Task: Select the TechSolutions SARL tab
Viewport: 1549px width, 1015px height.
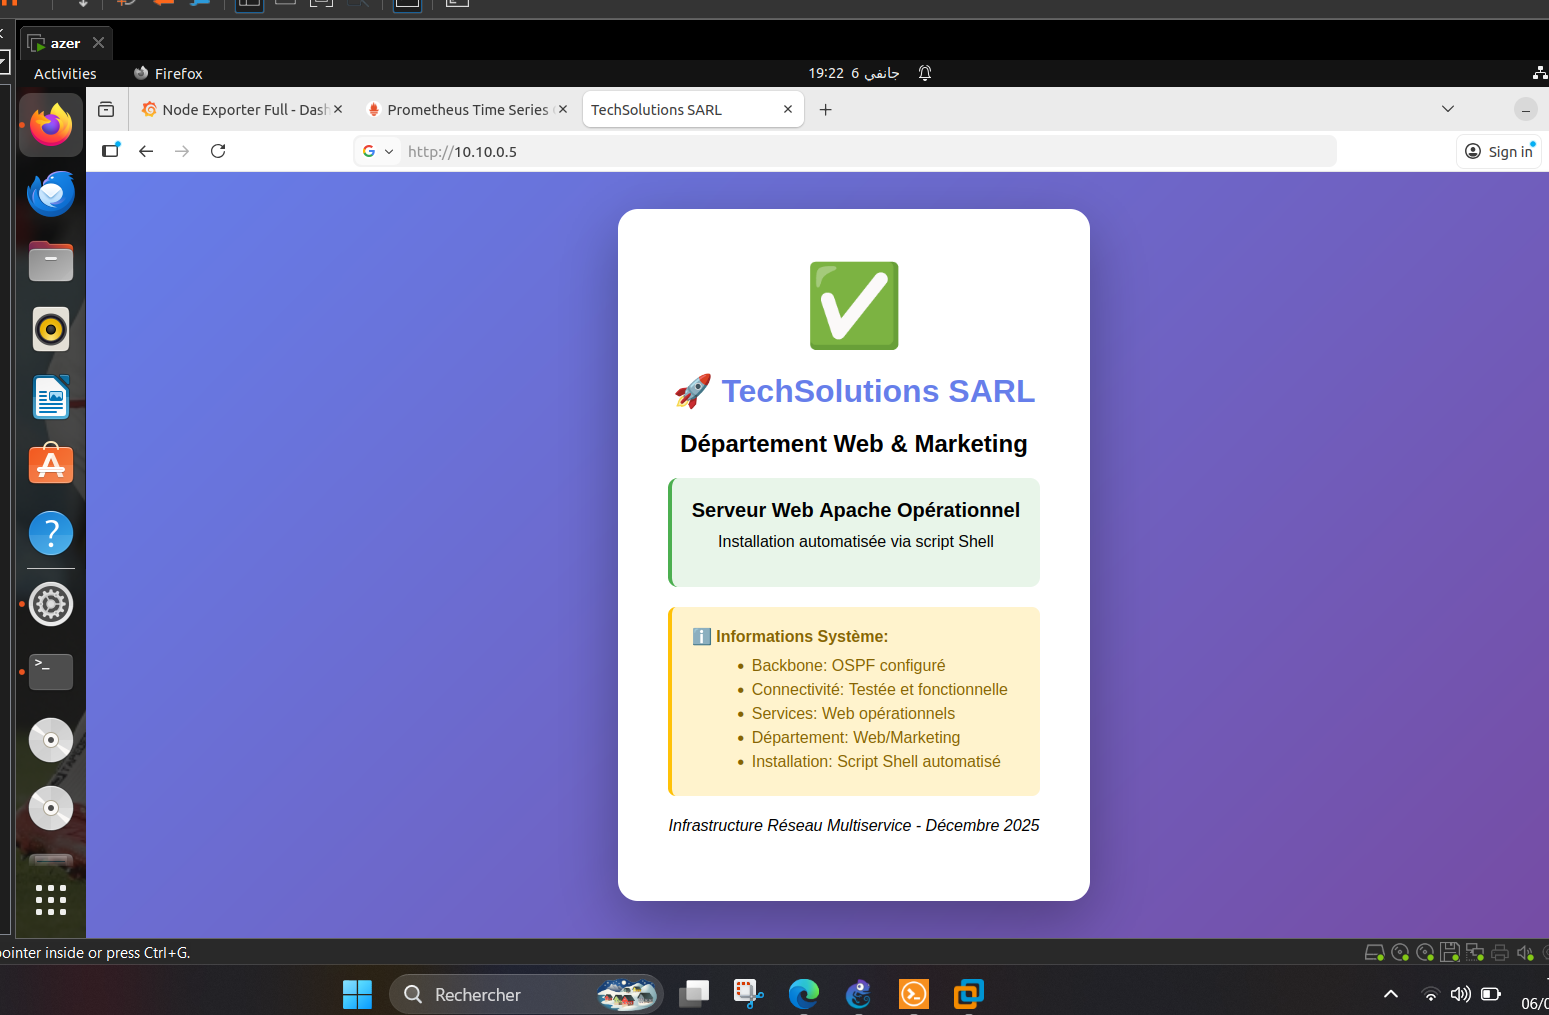Action: pos(693,110)
